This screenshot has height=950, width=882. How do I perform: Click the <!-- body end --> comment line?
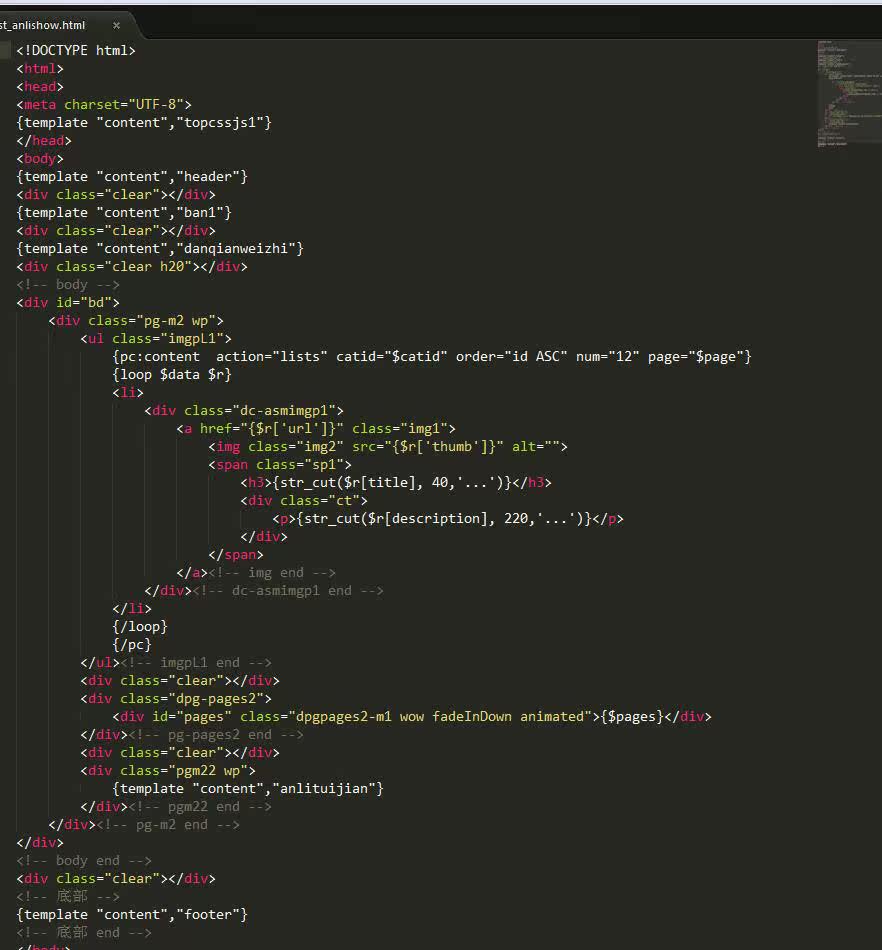pyautogui.click(x=84, y=861)
